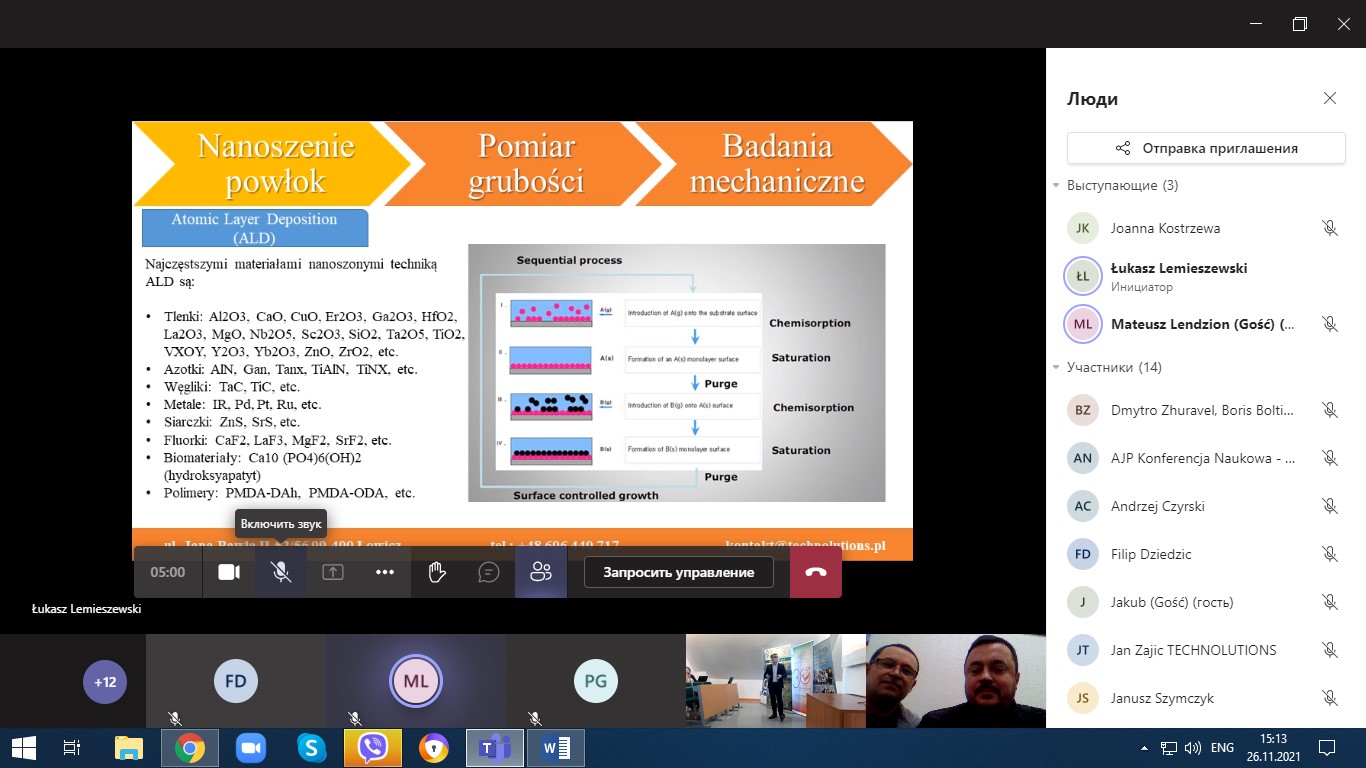Switch to Word on the taskbar
Image resolution: width=1366 pixels, height=768 pixels.
point(556,747)
